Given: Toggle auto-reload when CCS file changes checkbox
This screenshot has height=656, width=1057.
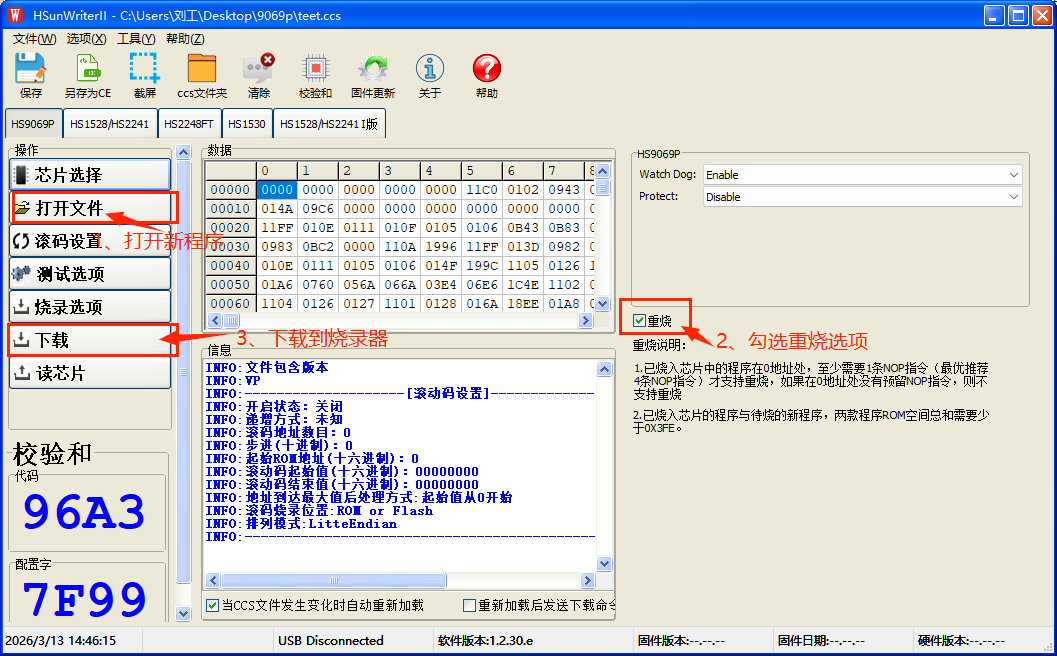Looking at the screenshot, I should pyautogui.click(x=212, y=605).
